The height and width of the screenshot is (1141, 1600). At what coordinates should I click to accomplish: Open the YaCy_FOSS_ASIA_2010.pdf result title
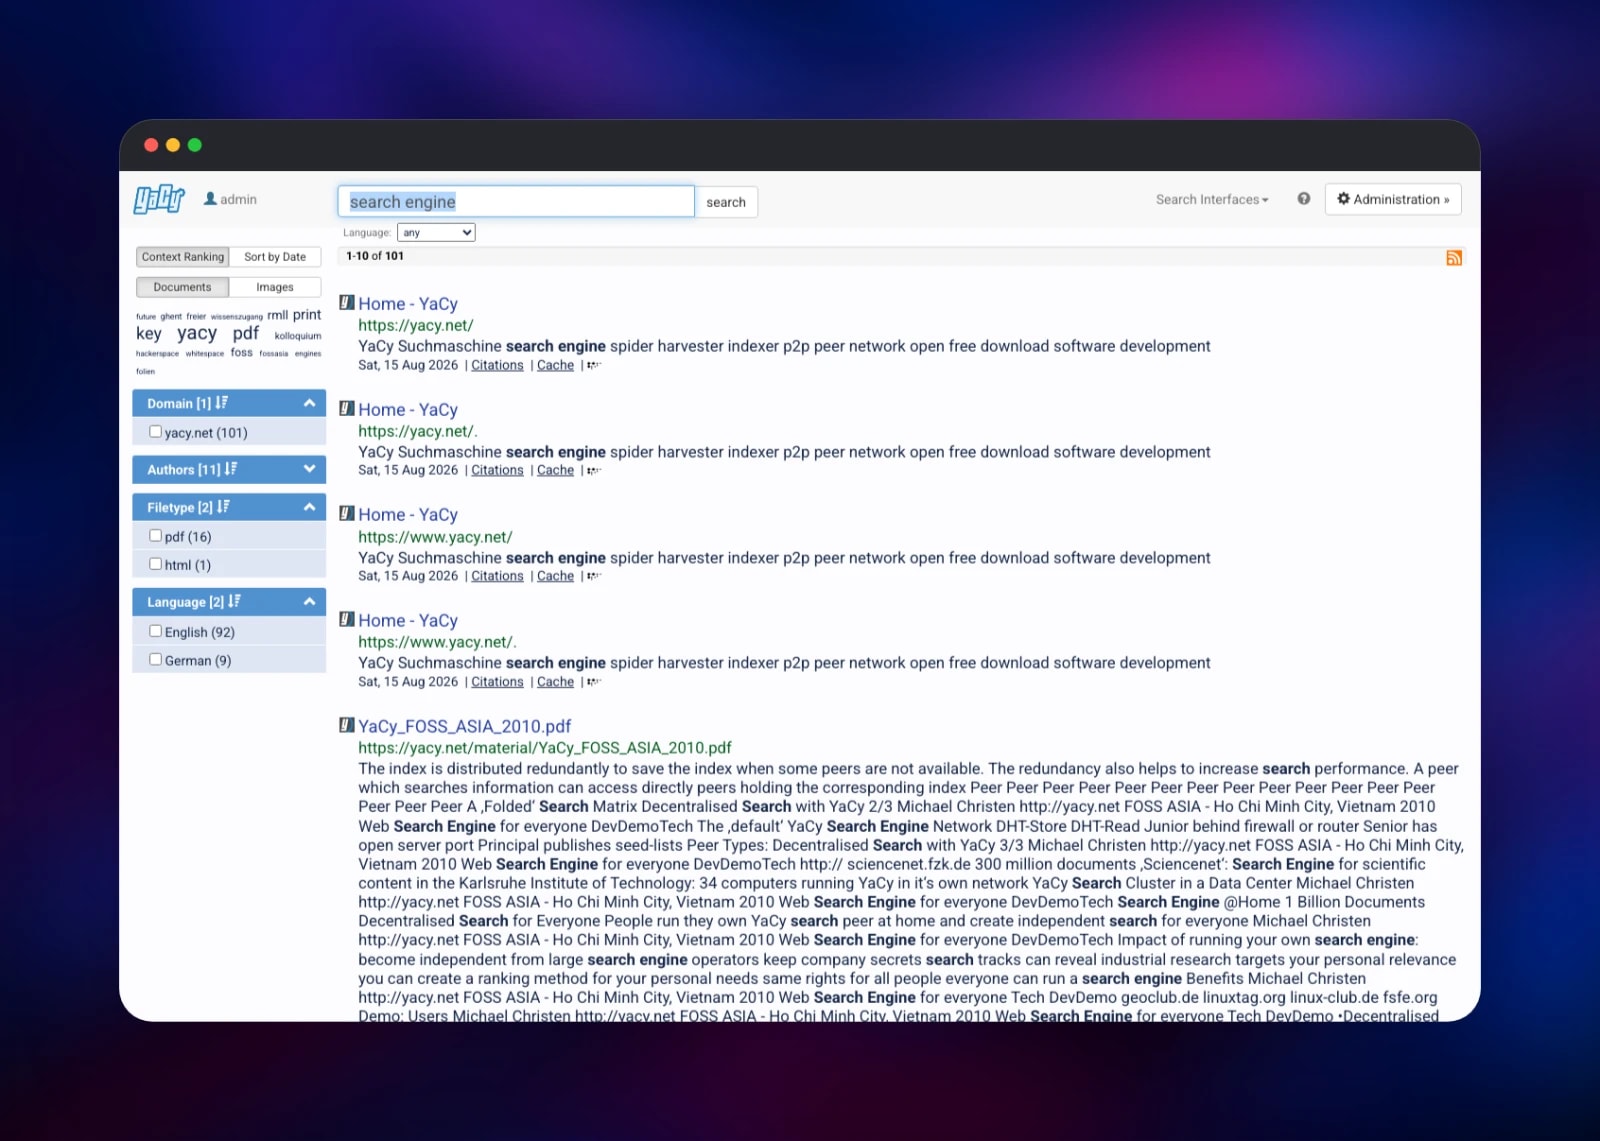pos(465,727)
